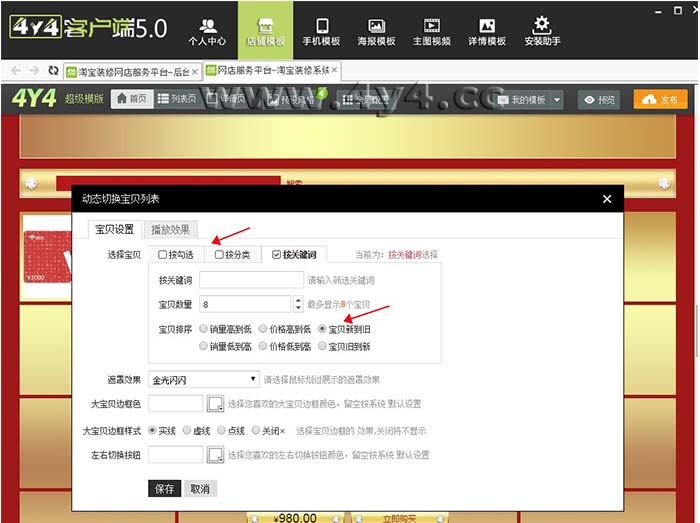Tick the 按分类 checkbox
The width and height of the screenshot is (700, 523).
click(220, 255)
